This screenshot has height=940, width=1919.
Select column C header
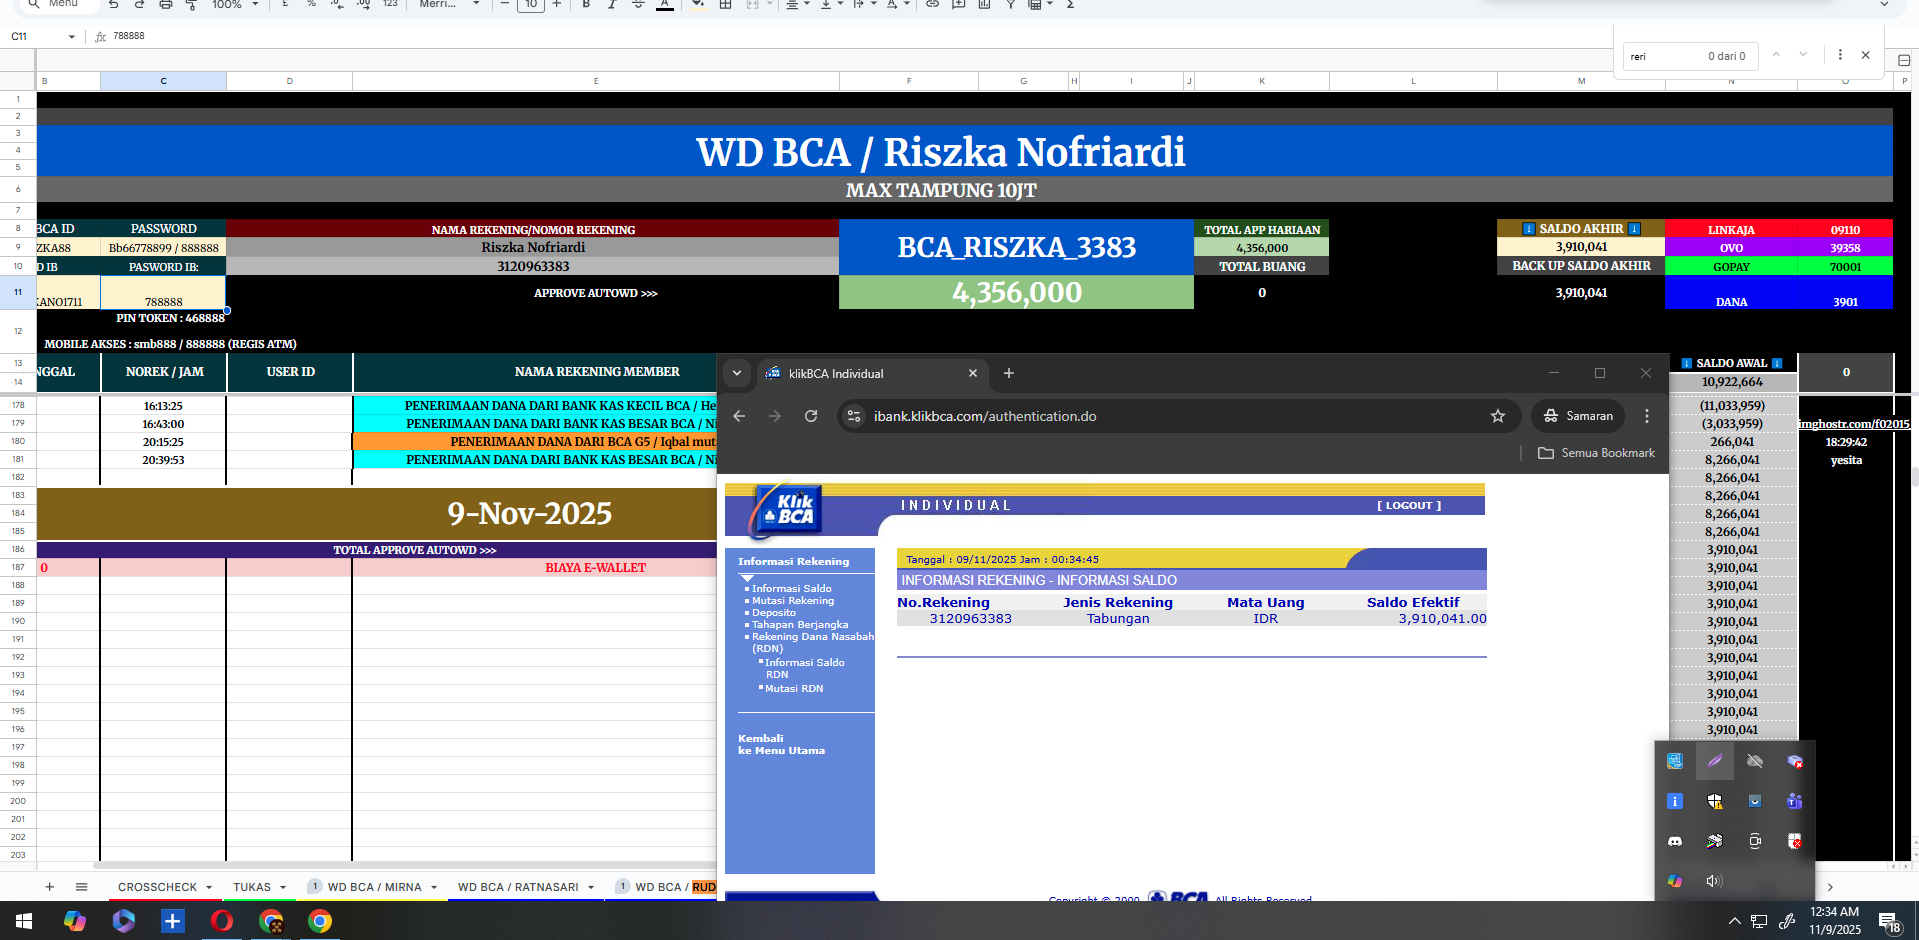click(163, 81)
